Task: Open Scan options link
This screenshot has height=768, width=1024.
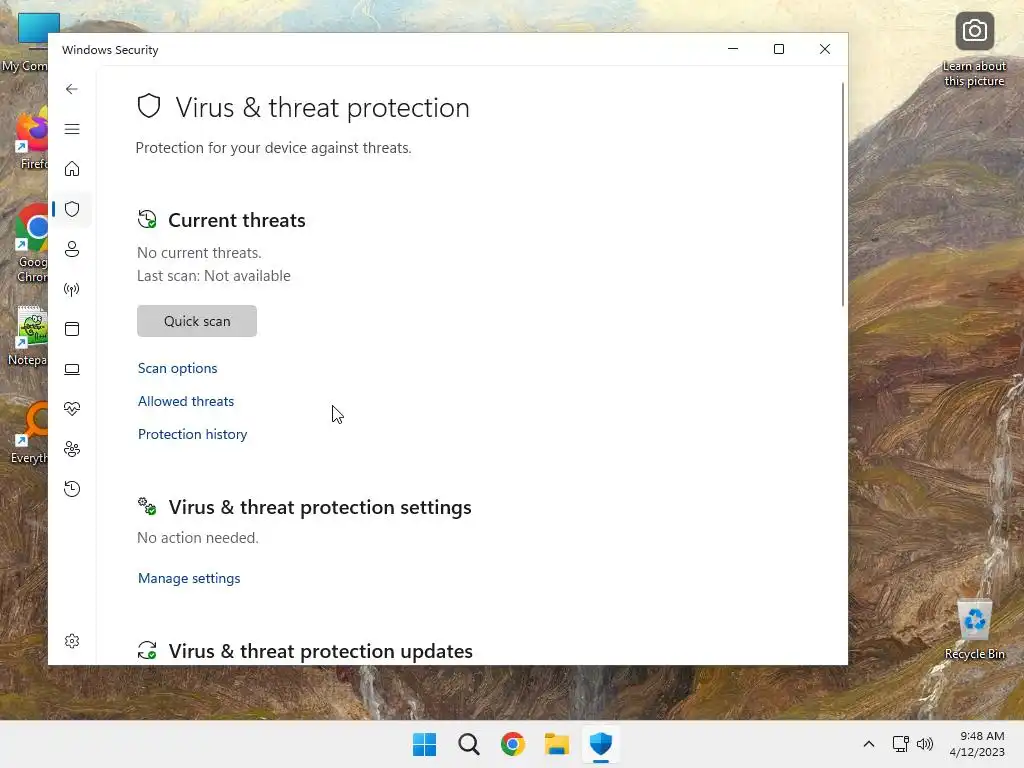Action: pos(178,368)
